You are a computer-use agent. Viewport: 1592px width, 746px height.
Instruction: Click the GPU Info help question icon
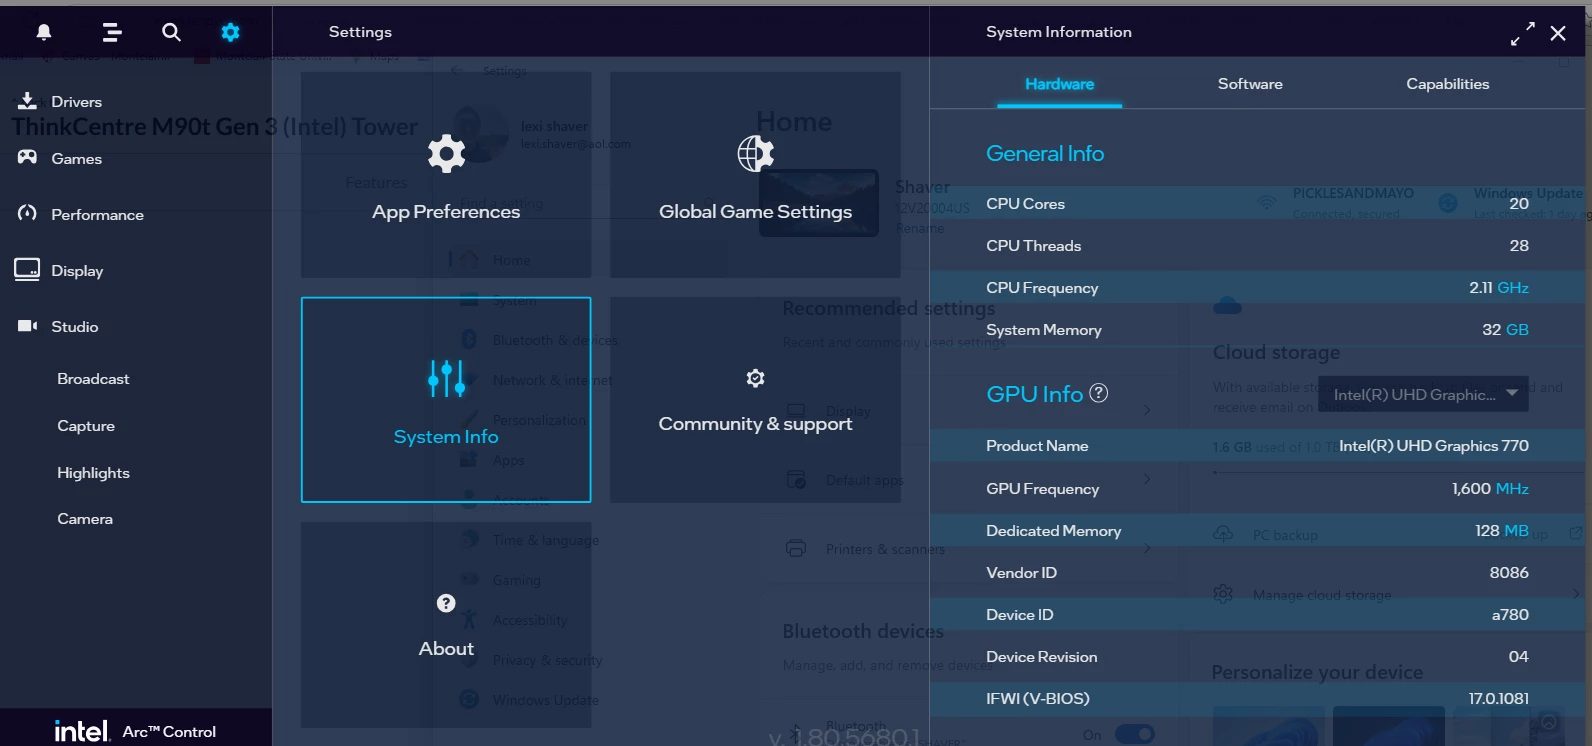(1098, 393)
